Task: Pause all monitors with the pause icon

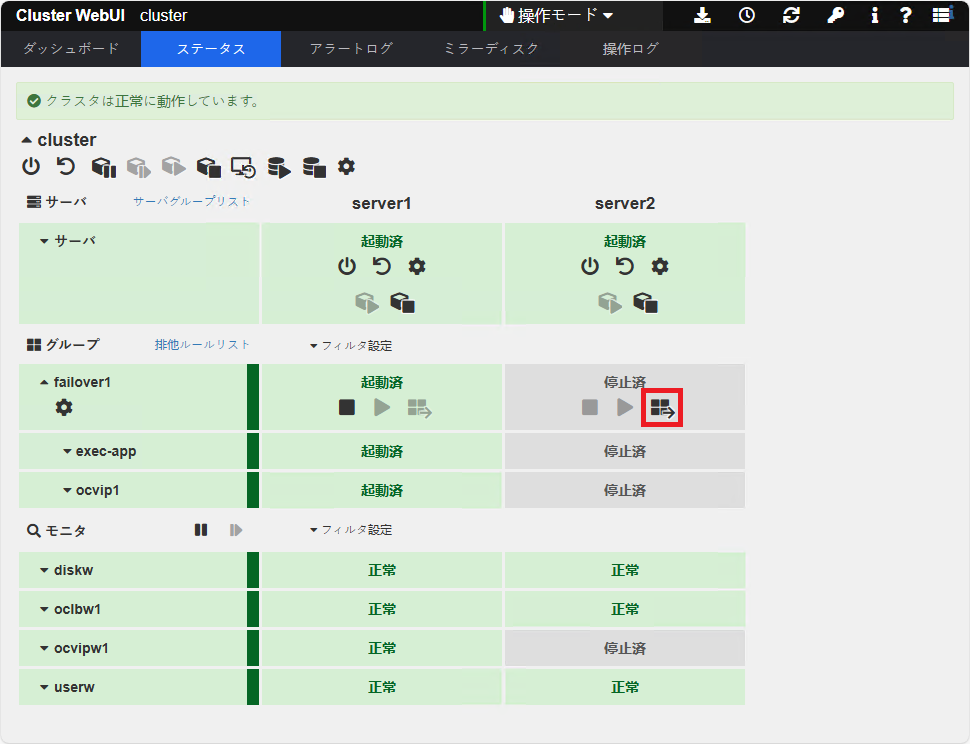Action: [201, 529]
